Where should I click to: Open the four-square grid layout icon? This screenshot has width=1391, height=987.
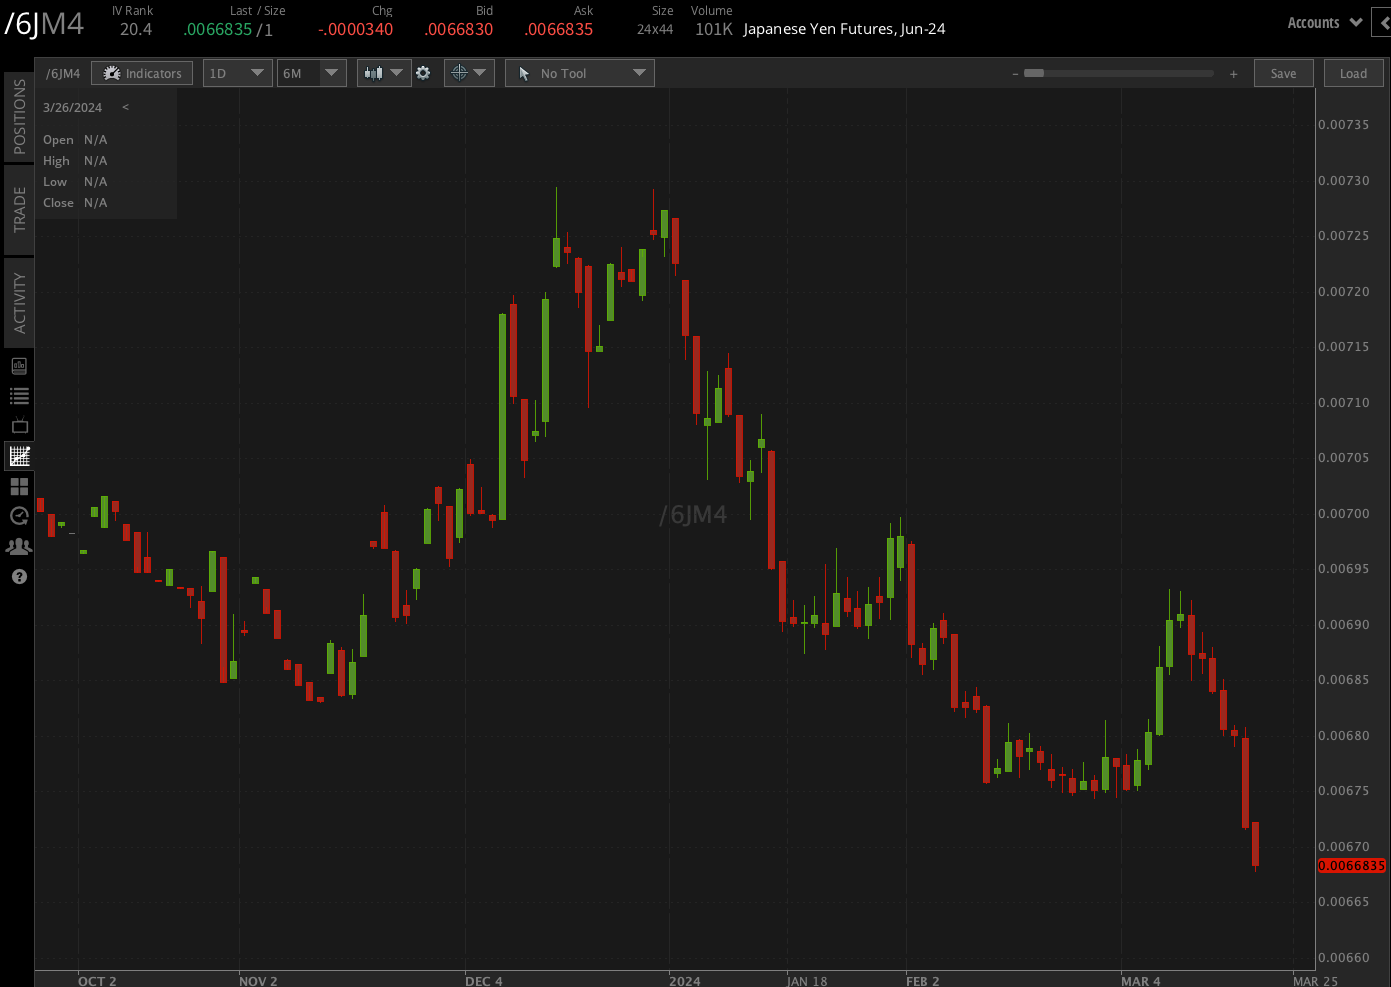coord(19,486)
